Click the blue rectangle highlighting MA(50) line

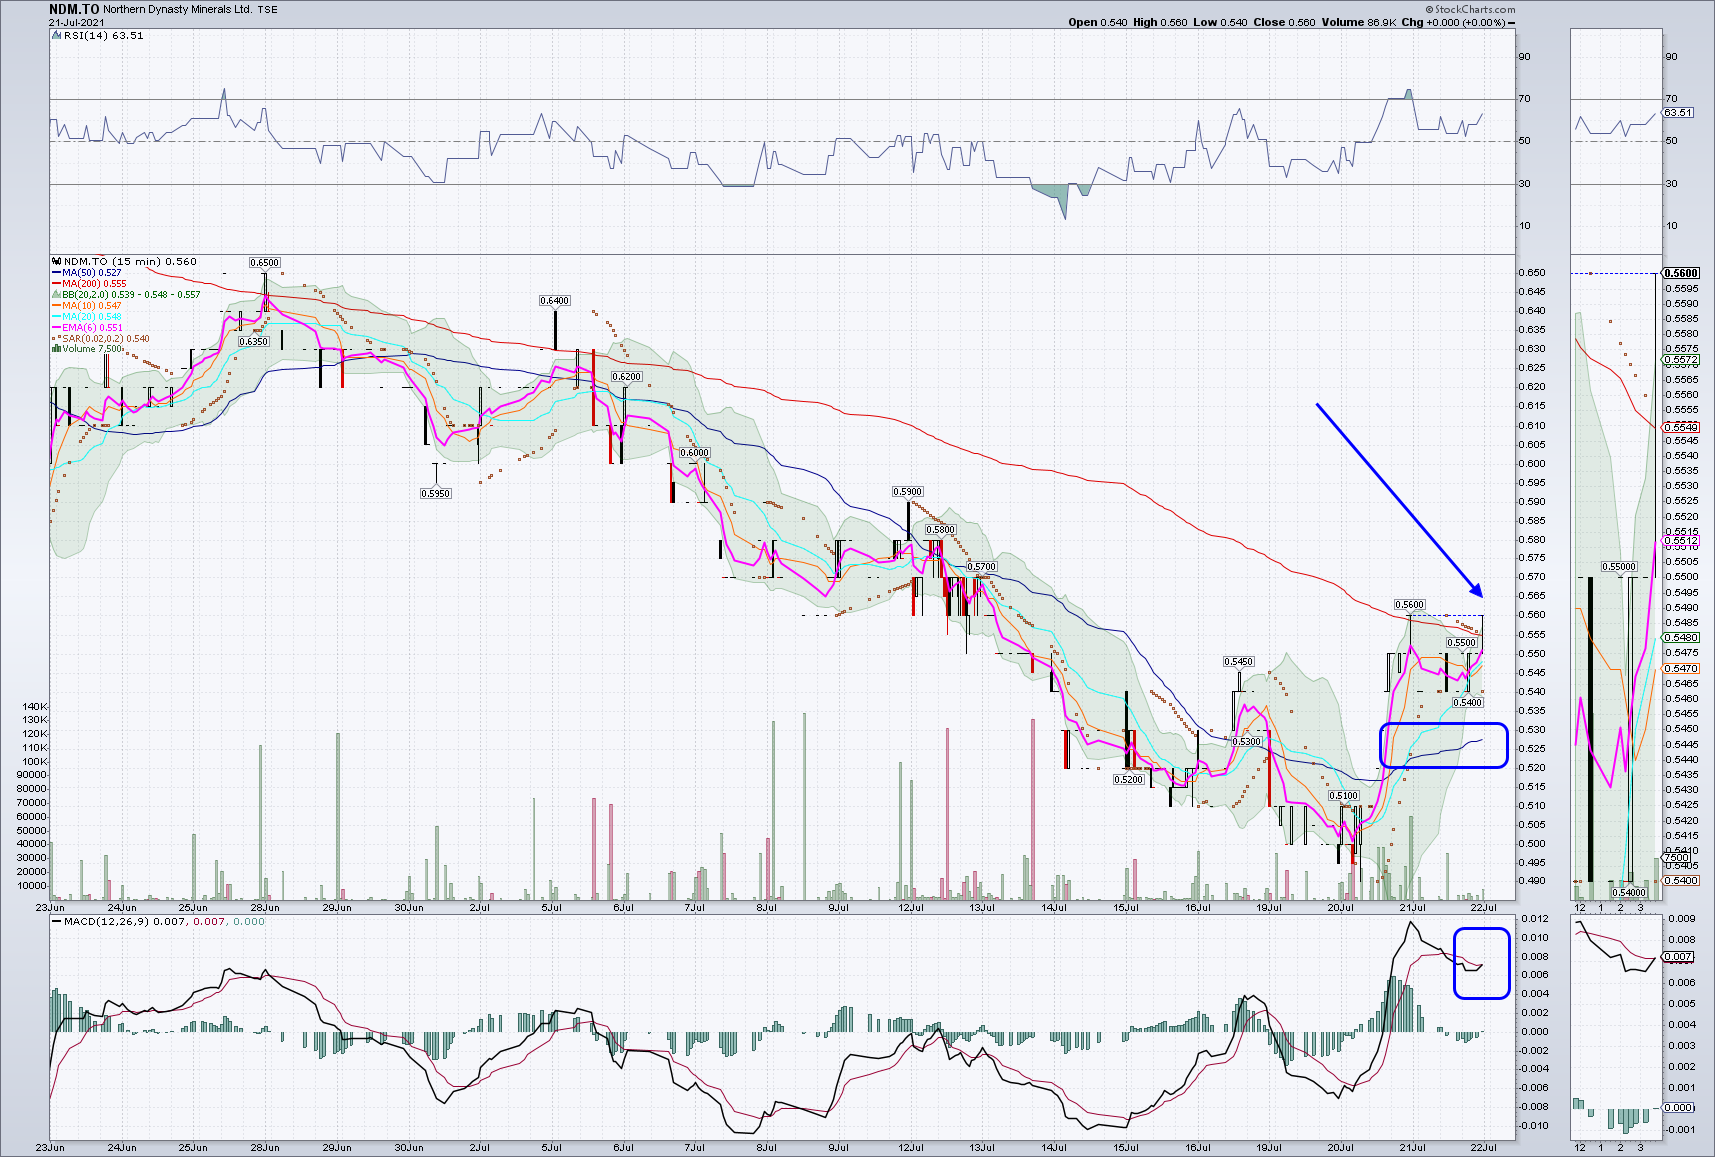tap(1443, 745)
